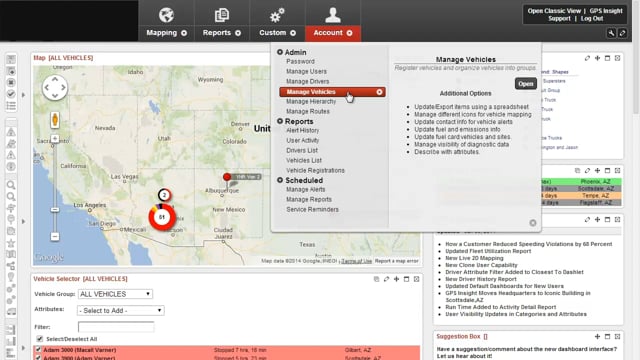Click the Log Out link
Screen dimensions: 640x360
point(592,18)
